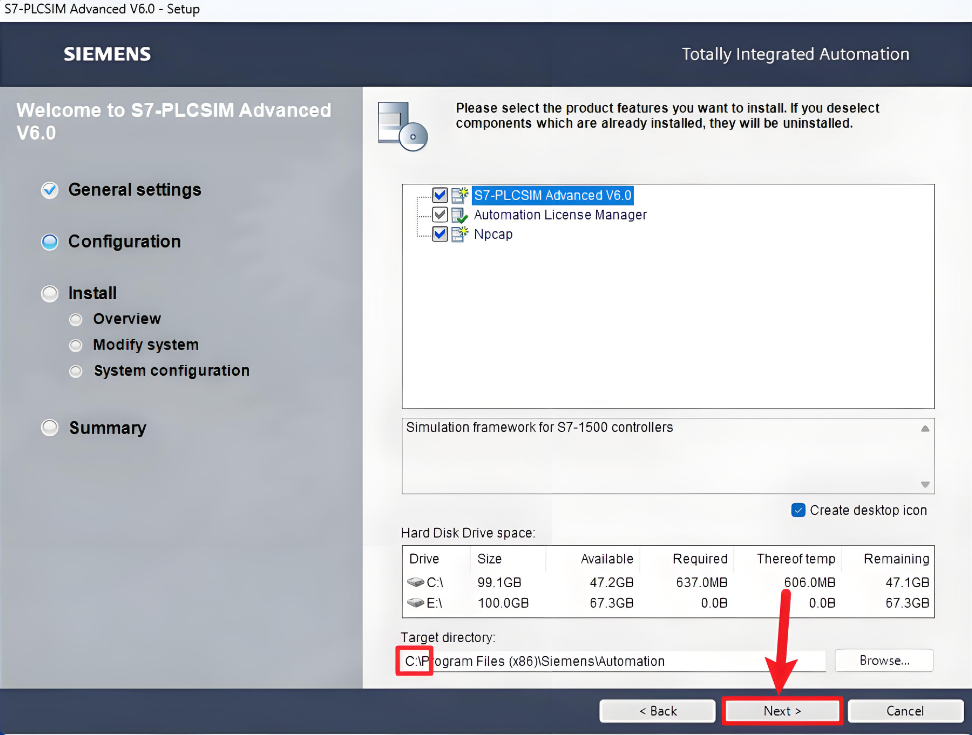Cancel the setup
The height and width of the screenshot is (735, 972).
pos(905,711)
